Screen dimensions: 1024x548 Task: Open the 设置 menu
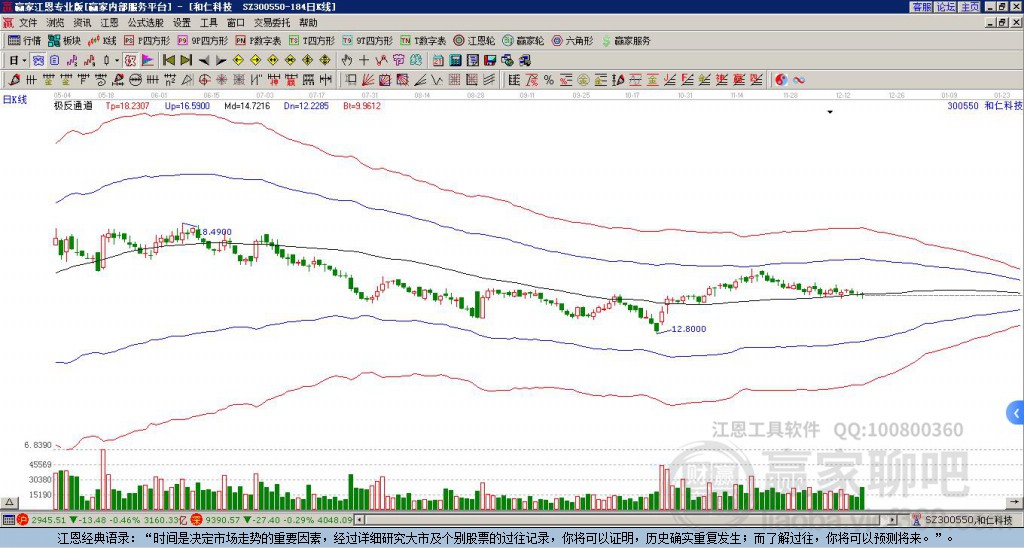click(182, 23)
